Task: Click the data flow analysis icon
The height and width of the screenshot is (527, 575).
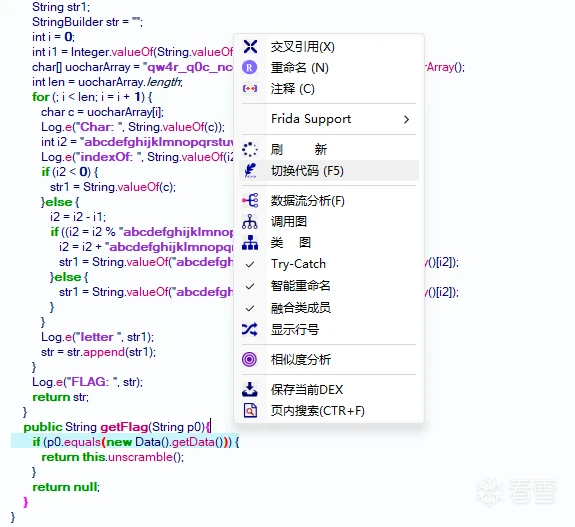Action: click(x=250, y=201)
